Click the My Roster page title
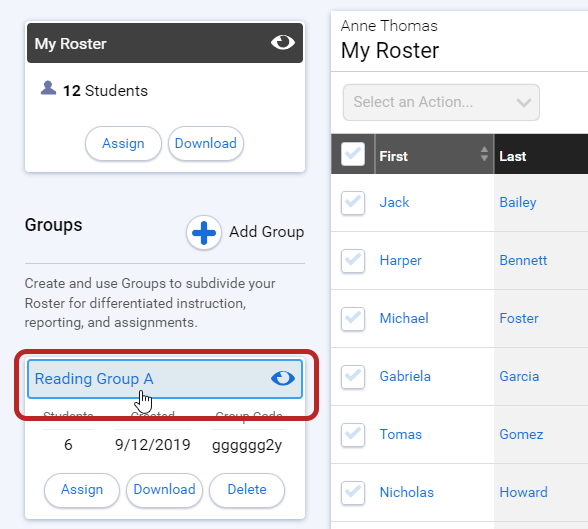 [x=390, y=51]
